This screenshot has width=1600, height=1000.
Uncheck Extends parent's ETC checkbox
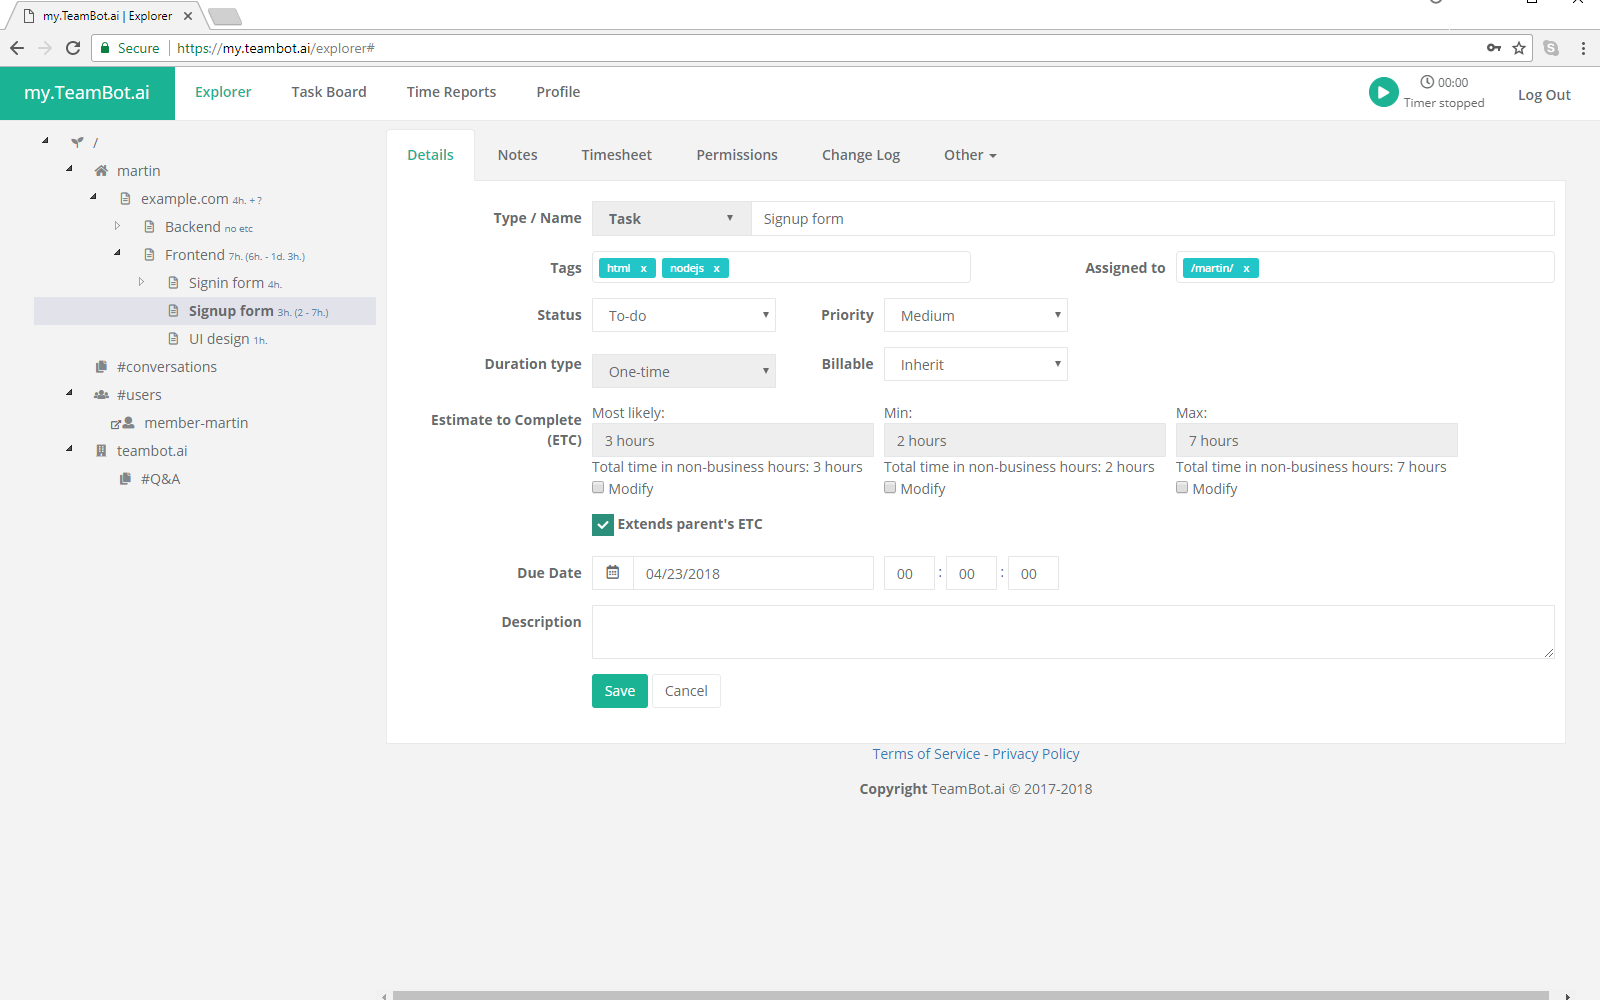[603, 524]
